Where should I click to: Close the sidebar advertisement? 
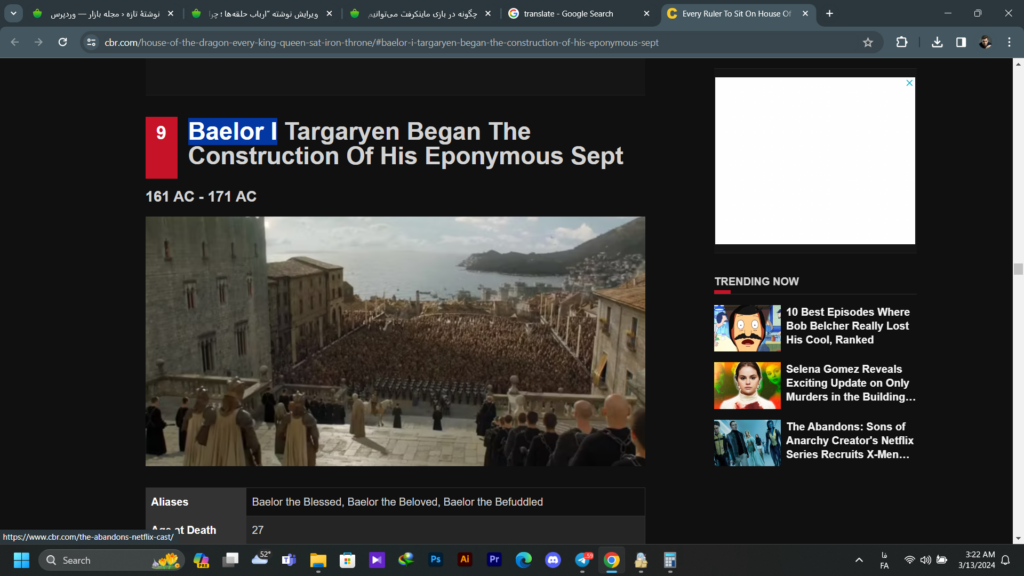point(909,83)
